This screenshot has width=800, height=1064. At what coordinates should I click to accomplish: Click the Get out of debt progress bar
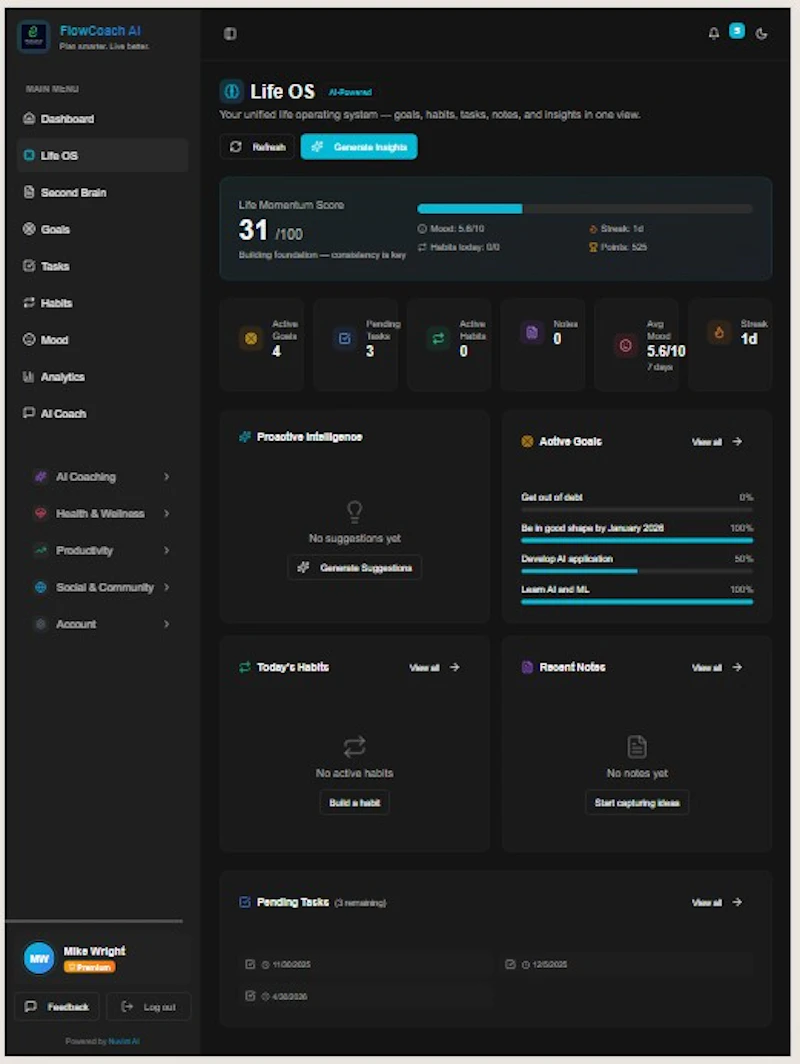pyautogui.click(x=637, y=510)
